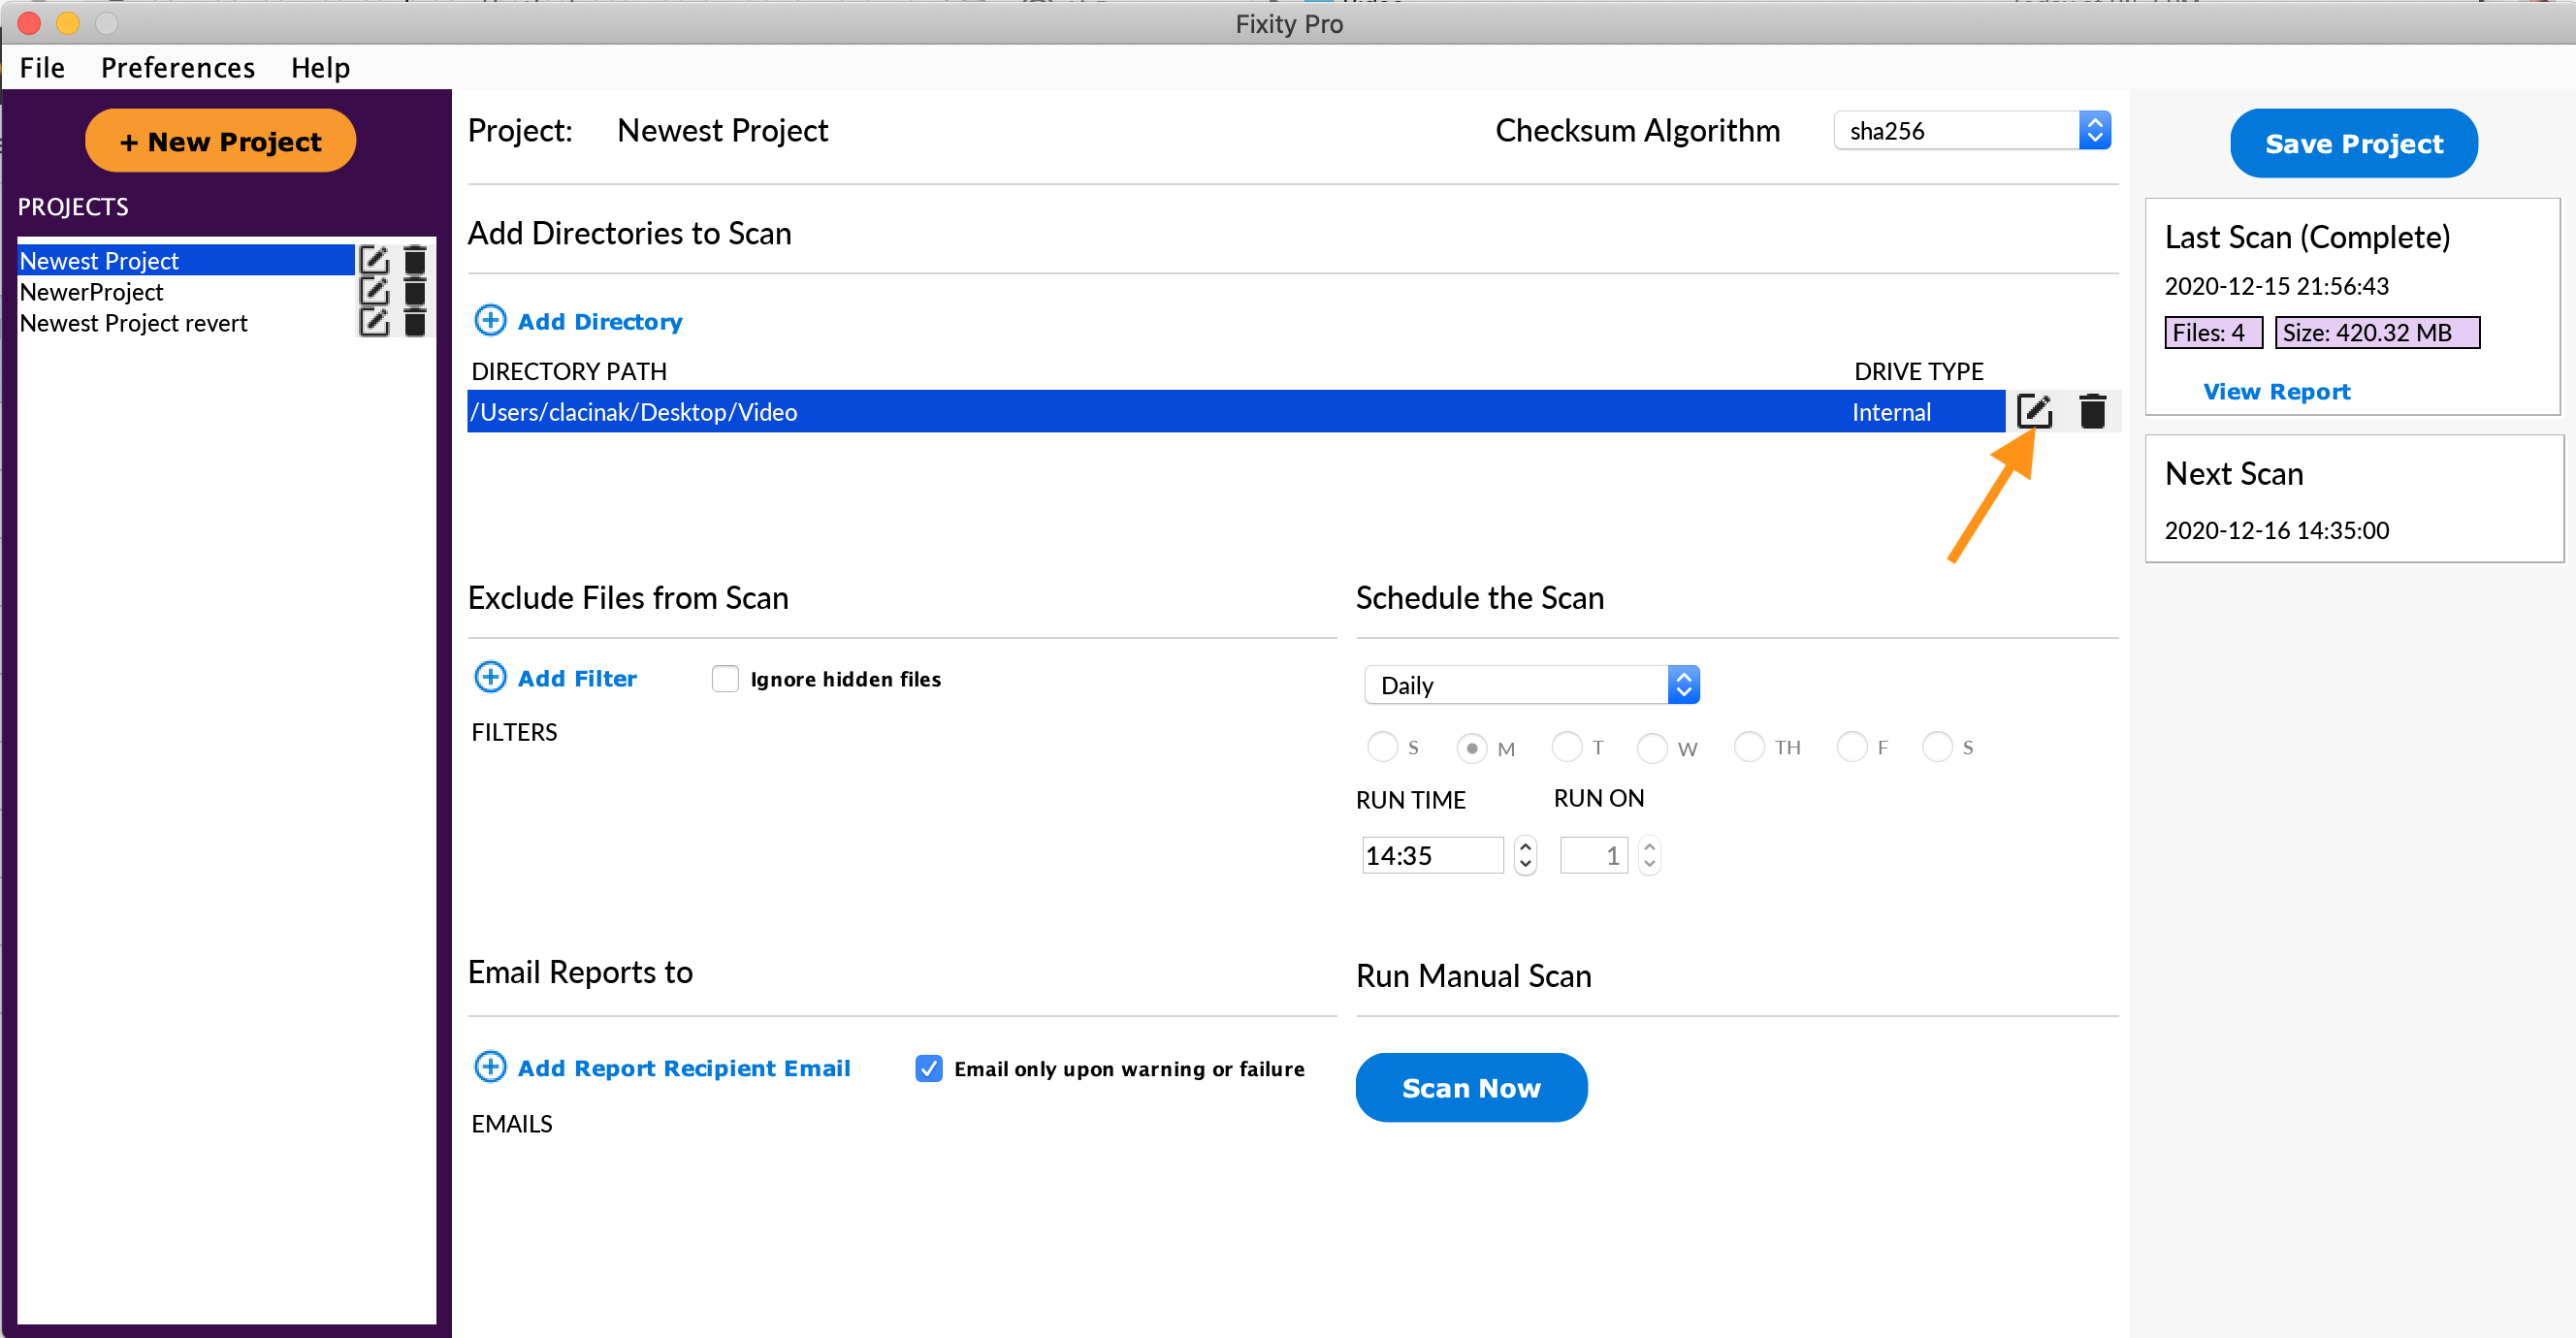Screen dimensions: 2576x1338
Task: Select the F (Friday) radio button
Action: 1853,746
